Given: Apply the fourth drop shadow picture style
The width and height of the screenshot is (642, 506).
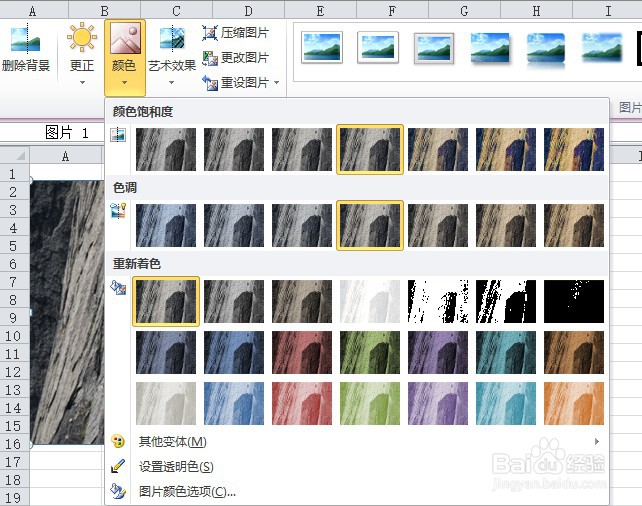Looking at the screenshot, I should coord(490,48).
